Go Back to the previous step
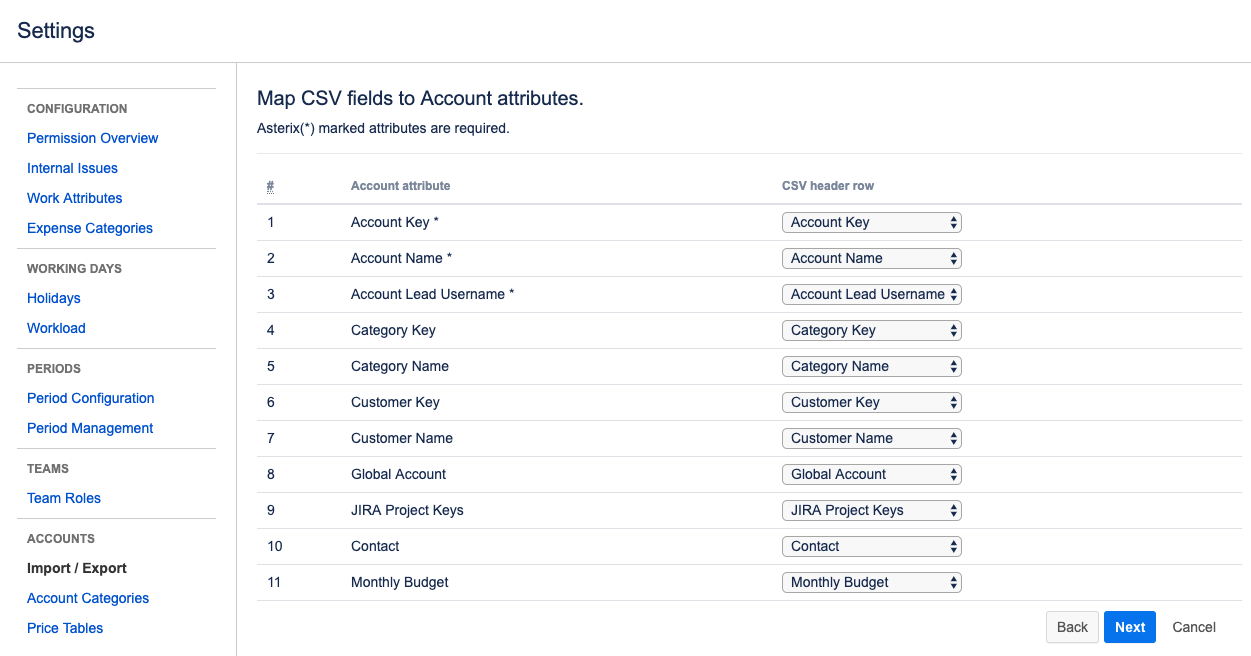 (1072, 627)
